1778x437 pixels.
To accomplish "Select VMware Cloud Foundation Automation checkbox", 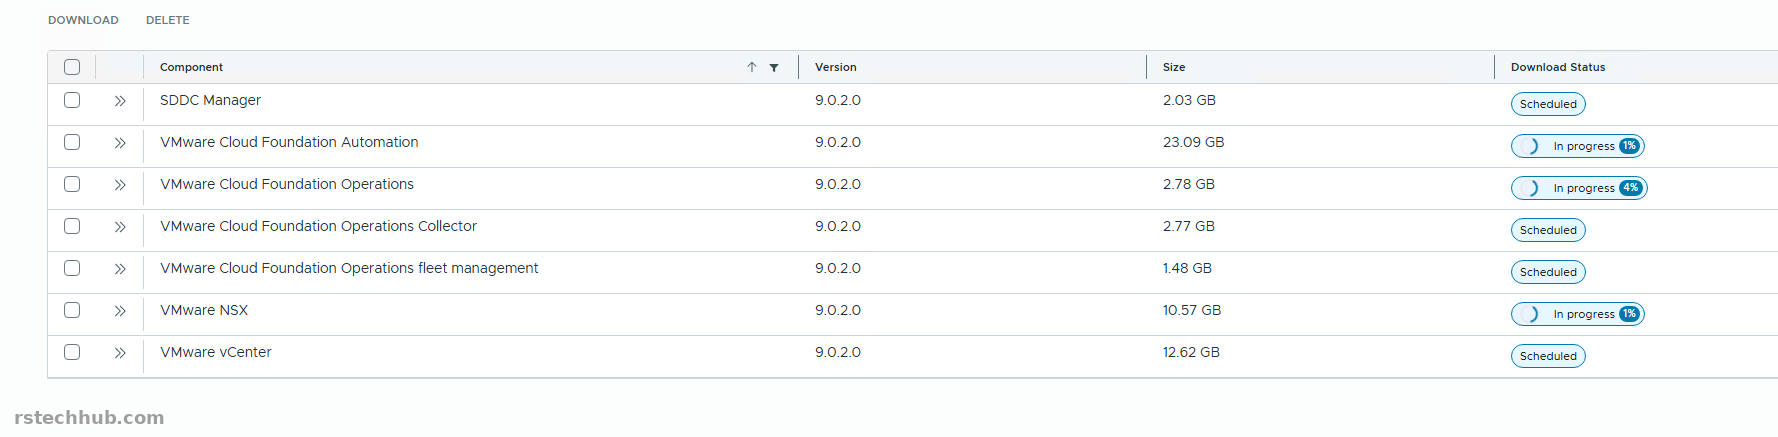I will 72,142.
